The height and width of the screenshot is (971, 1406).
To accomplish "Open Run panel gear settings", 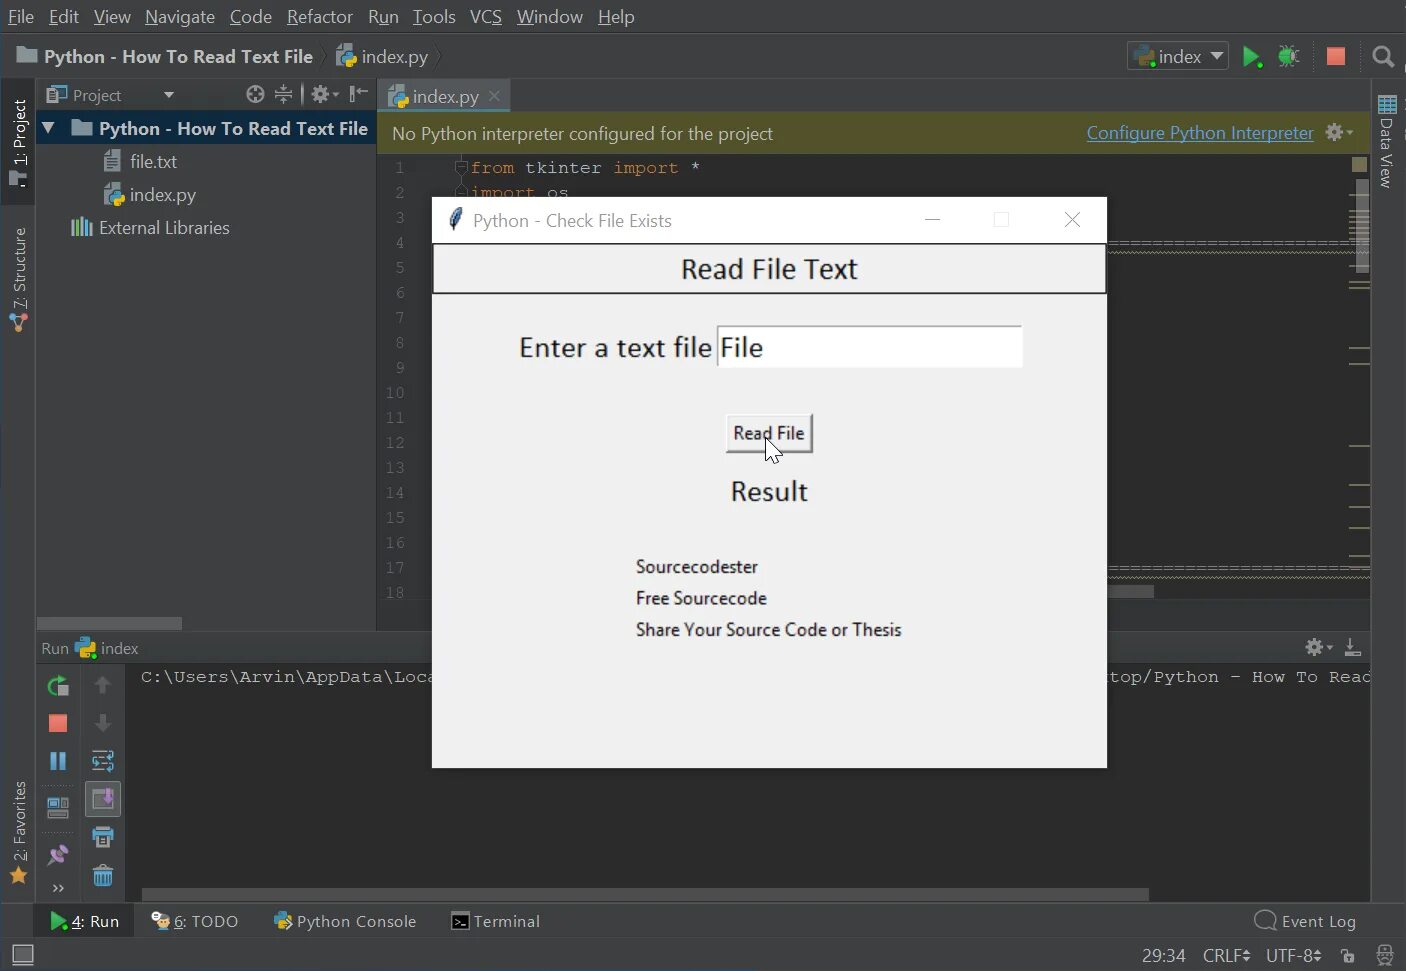I will 1318,647.
